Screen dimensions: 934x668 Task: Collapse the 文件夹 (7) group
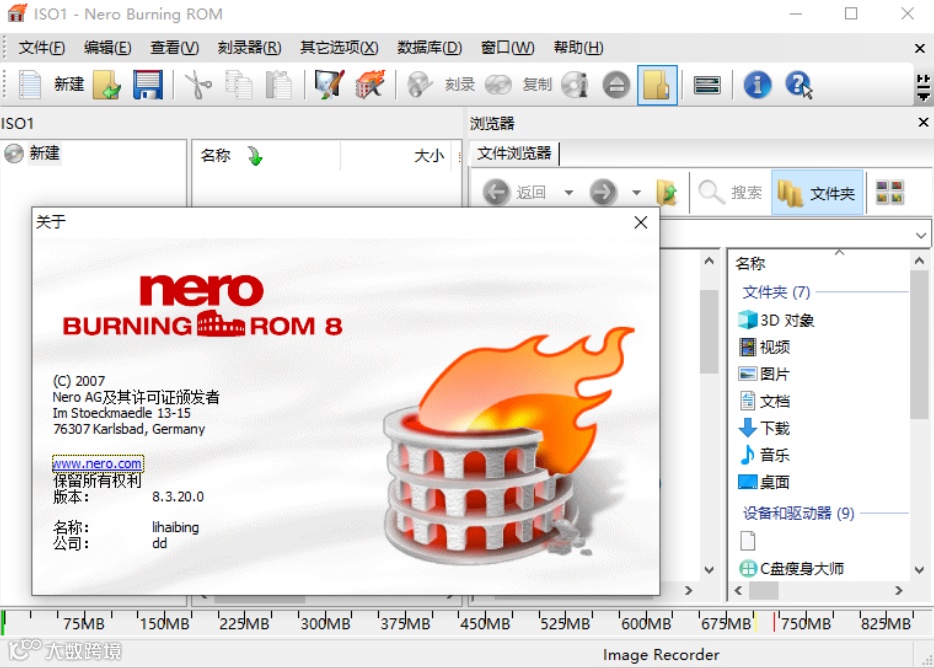776,292
